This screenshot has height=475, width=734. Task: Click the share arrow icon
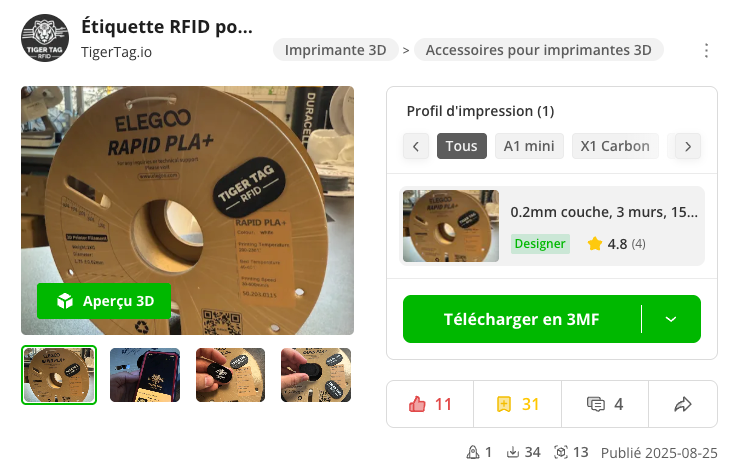pyautogui.click(x=683, y=404)
